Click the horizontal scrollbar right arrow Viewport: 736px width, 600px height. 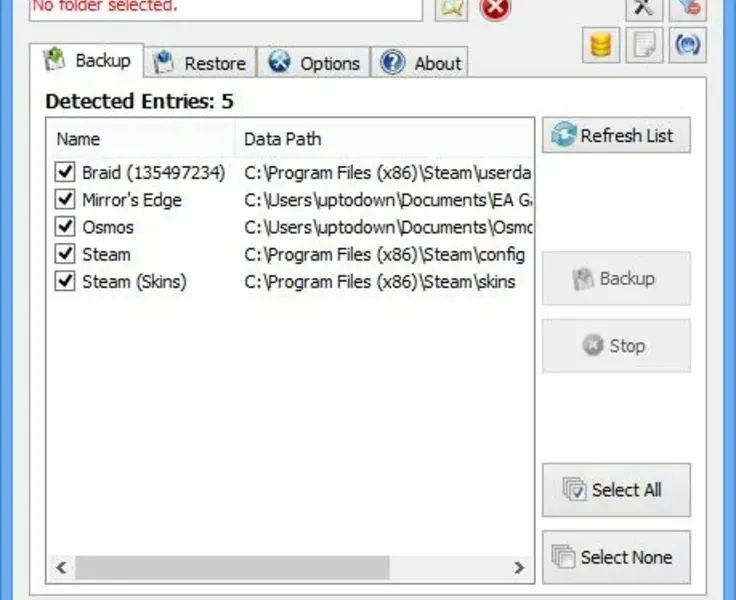tap(519, 568)
